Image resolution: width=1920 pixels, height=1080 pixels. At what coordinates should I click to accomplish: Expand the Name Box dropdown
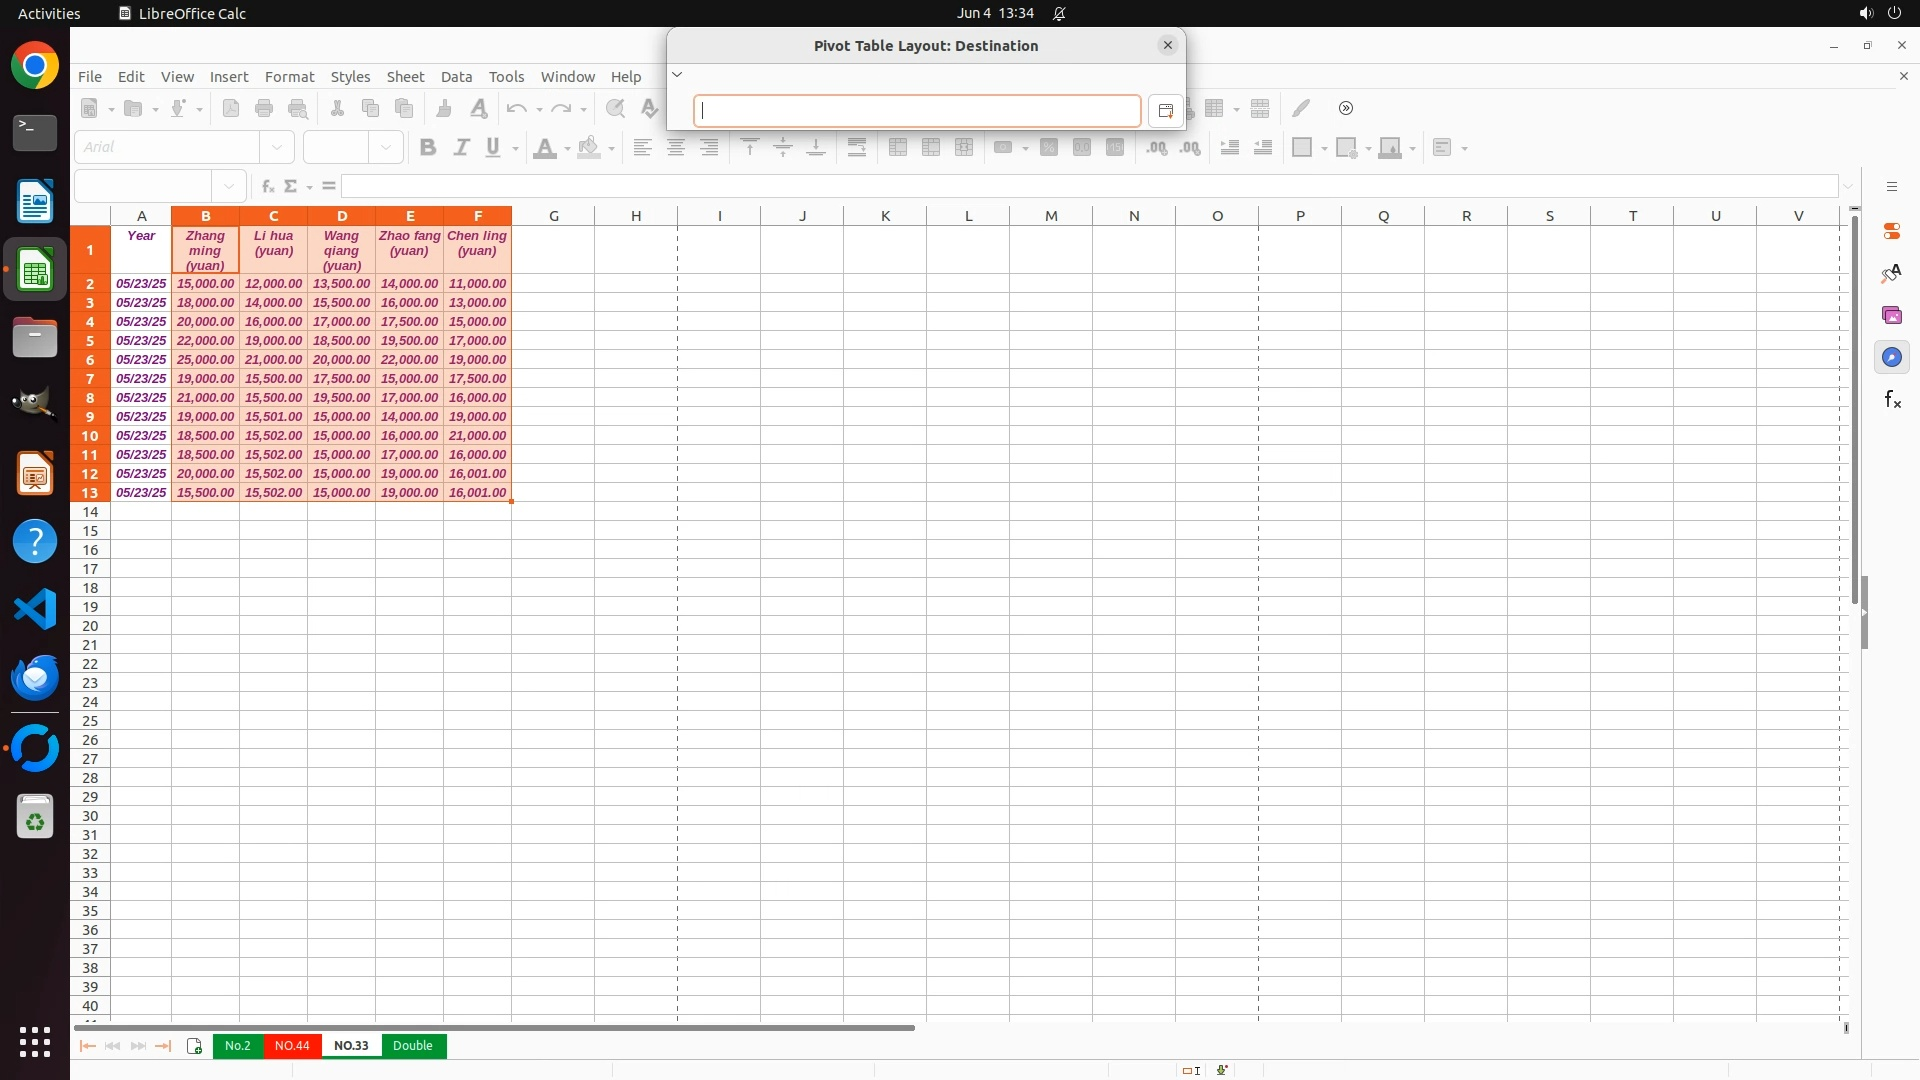pos(229,186)
